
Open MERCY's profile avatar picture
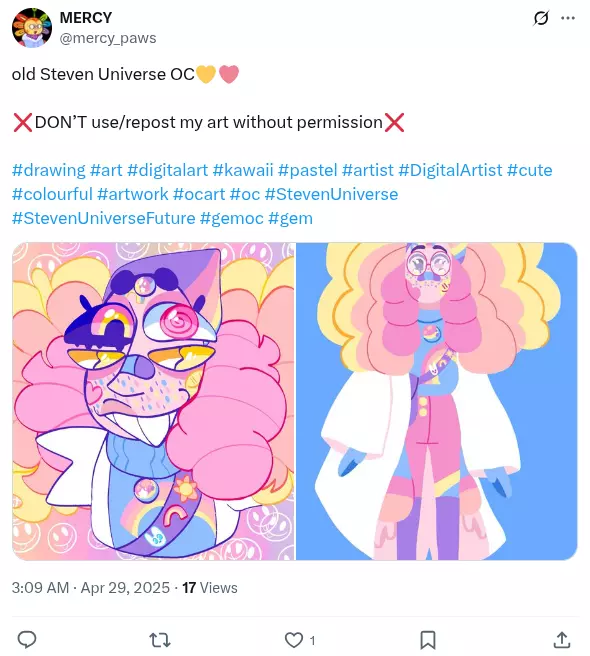pyautogui.click(x=32, y=28)
